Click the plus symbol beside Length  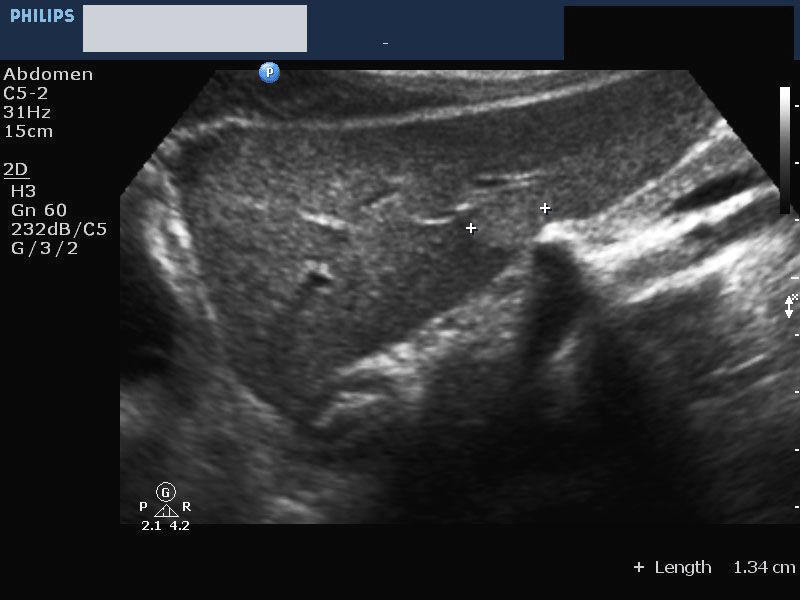[x=639, y=567]
